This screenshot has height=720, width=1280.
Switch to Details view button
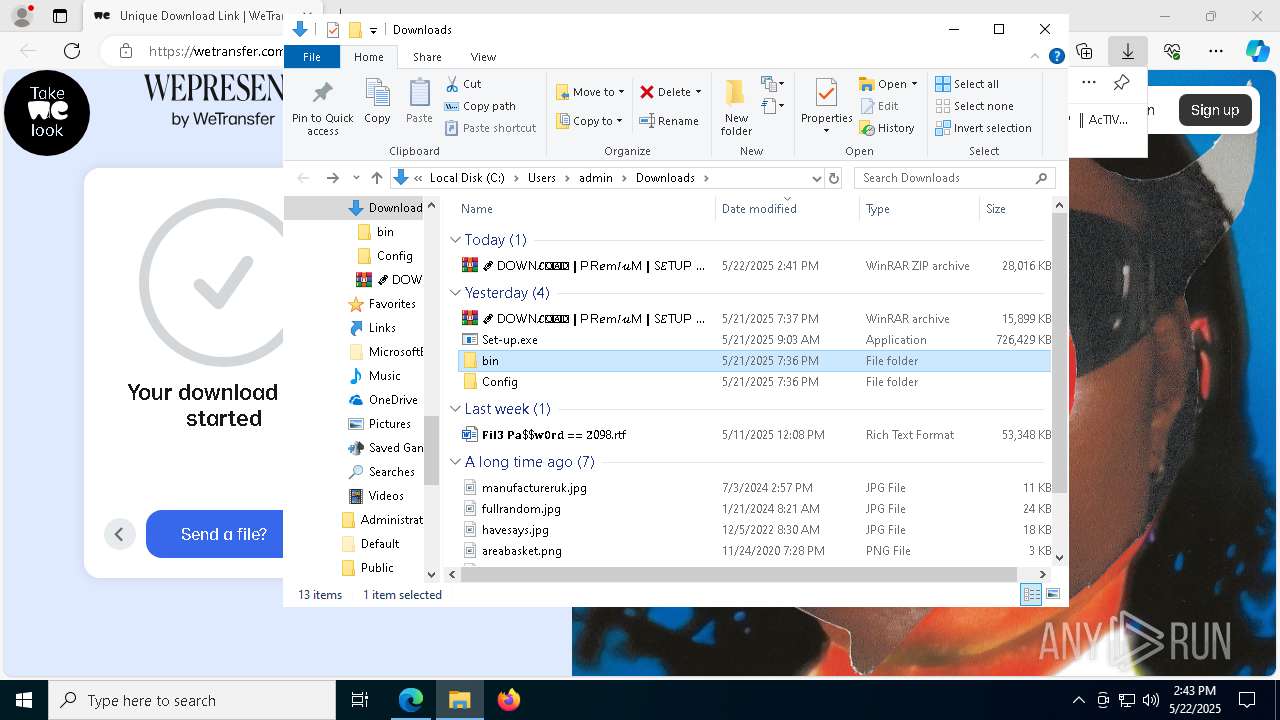coord(1031,595)
